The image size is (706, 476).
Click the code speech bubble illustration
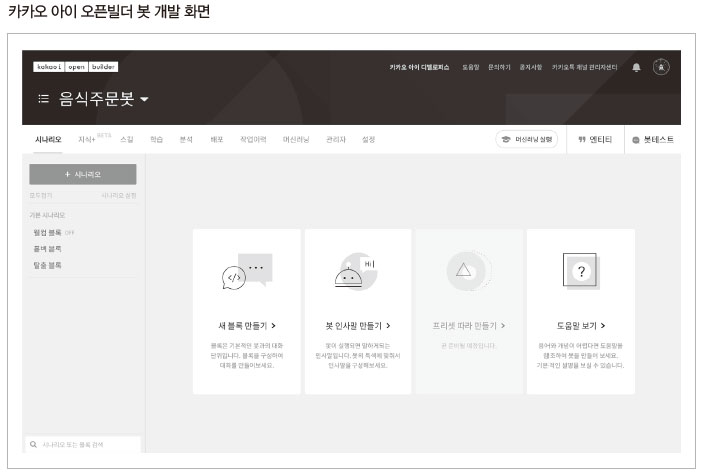pos(247,272)
